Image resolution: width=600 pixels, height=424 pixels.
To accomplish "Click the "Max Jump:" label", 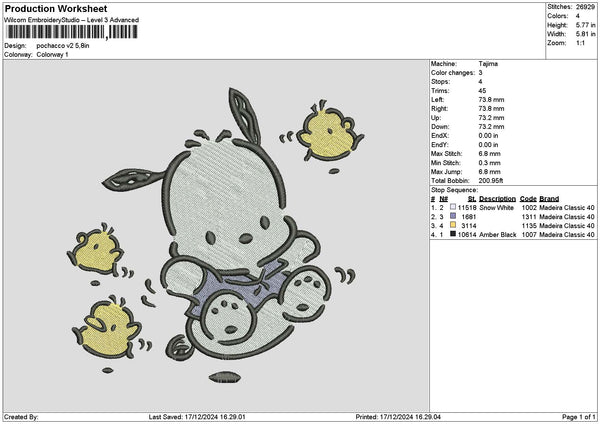I will pyautogui.click(x=447, y=172).
